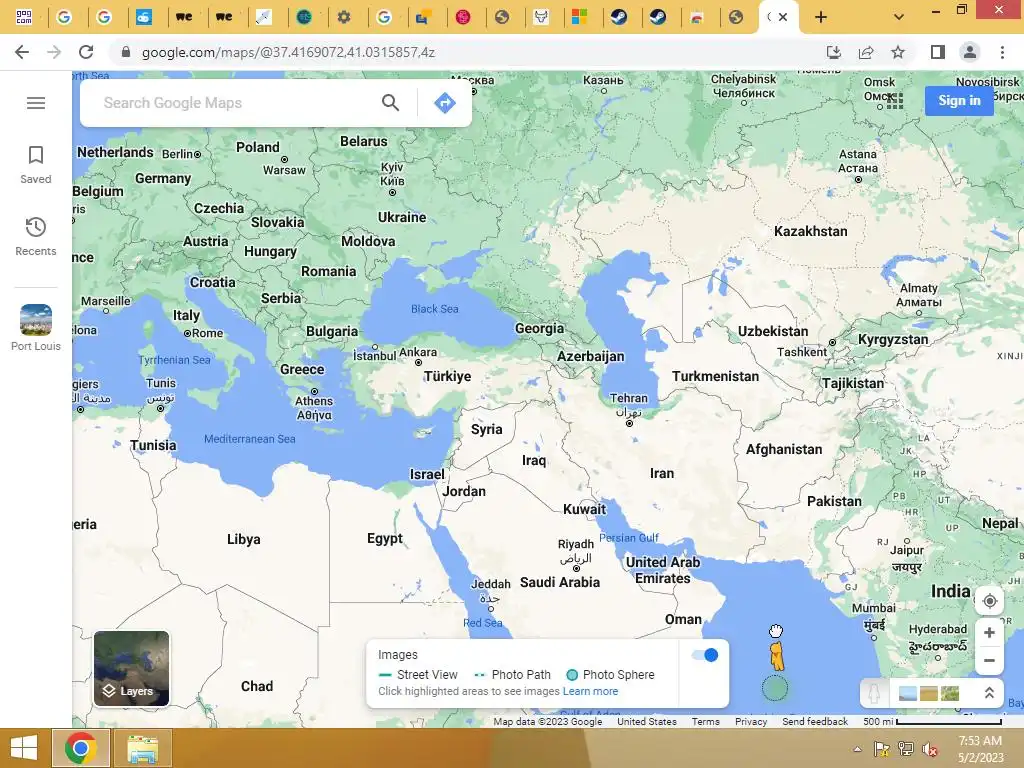Switch to the gear settings tab

point(344,17)
